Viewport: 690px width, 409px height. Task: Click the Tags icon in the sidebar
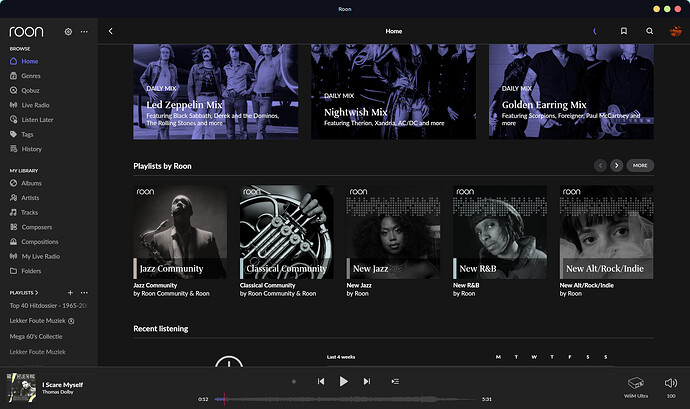point(14,134)
